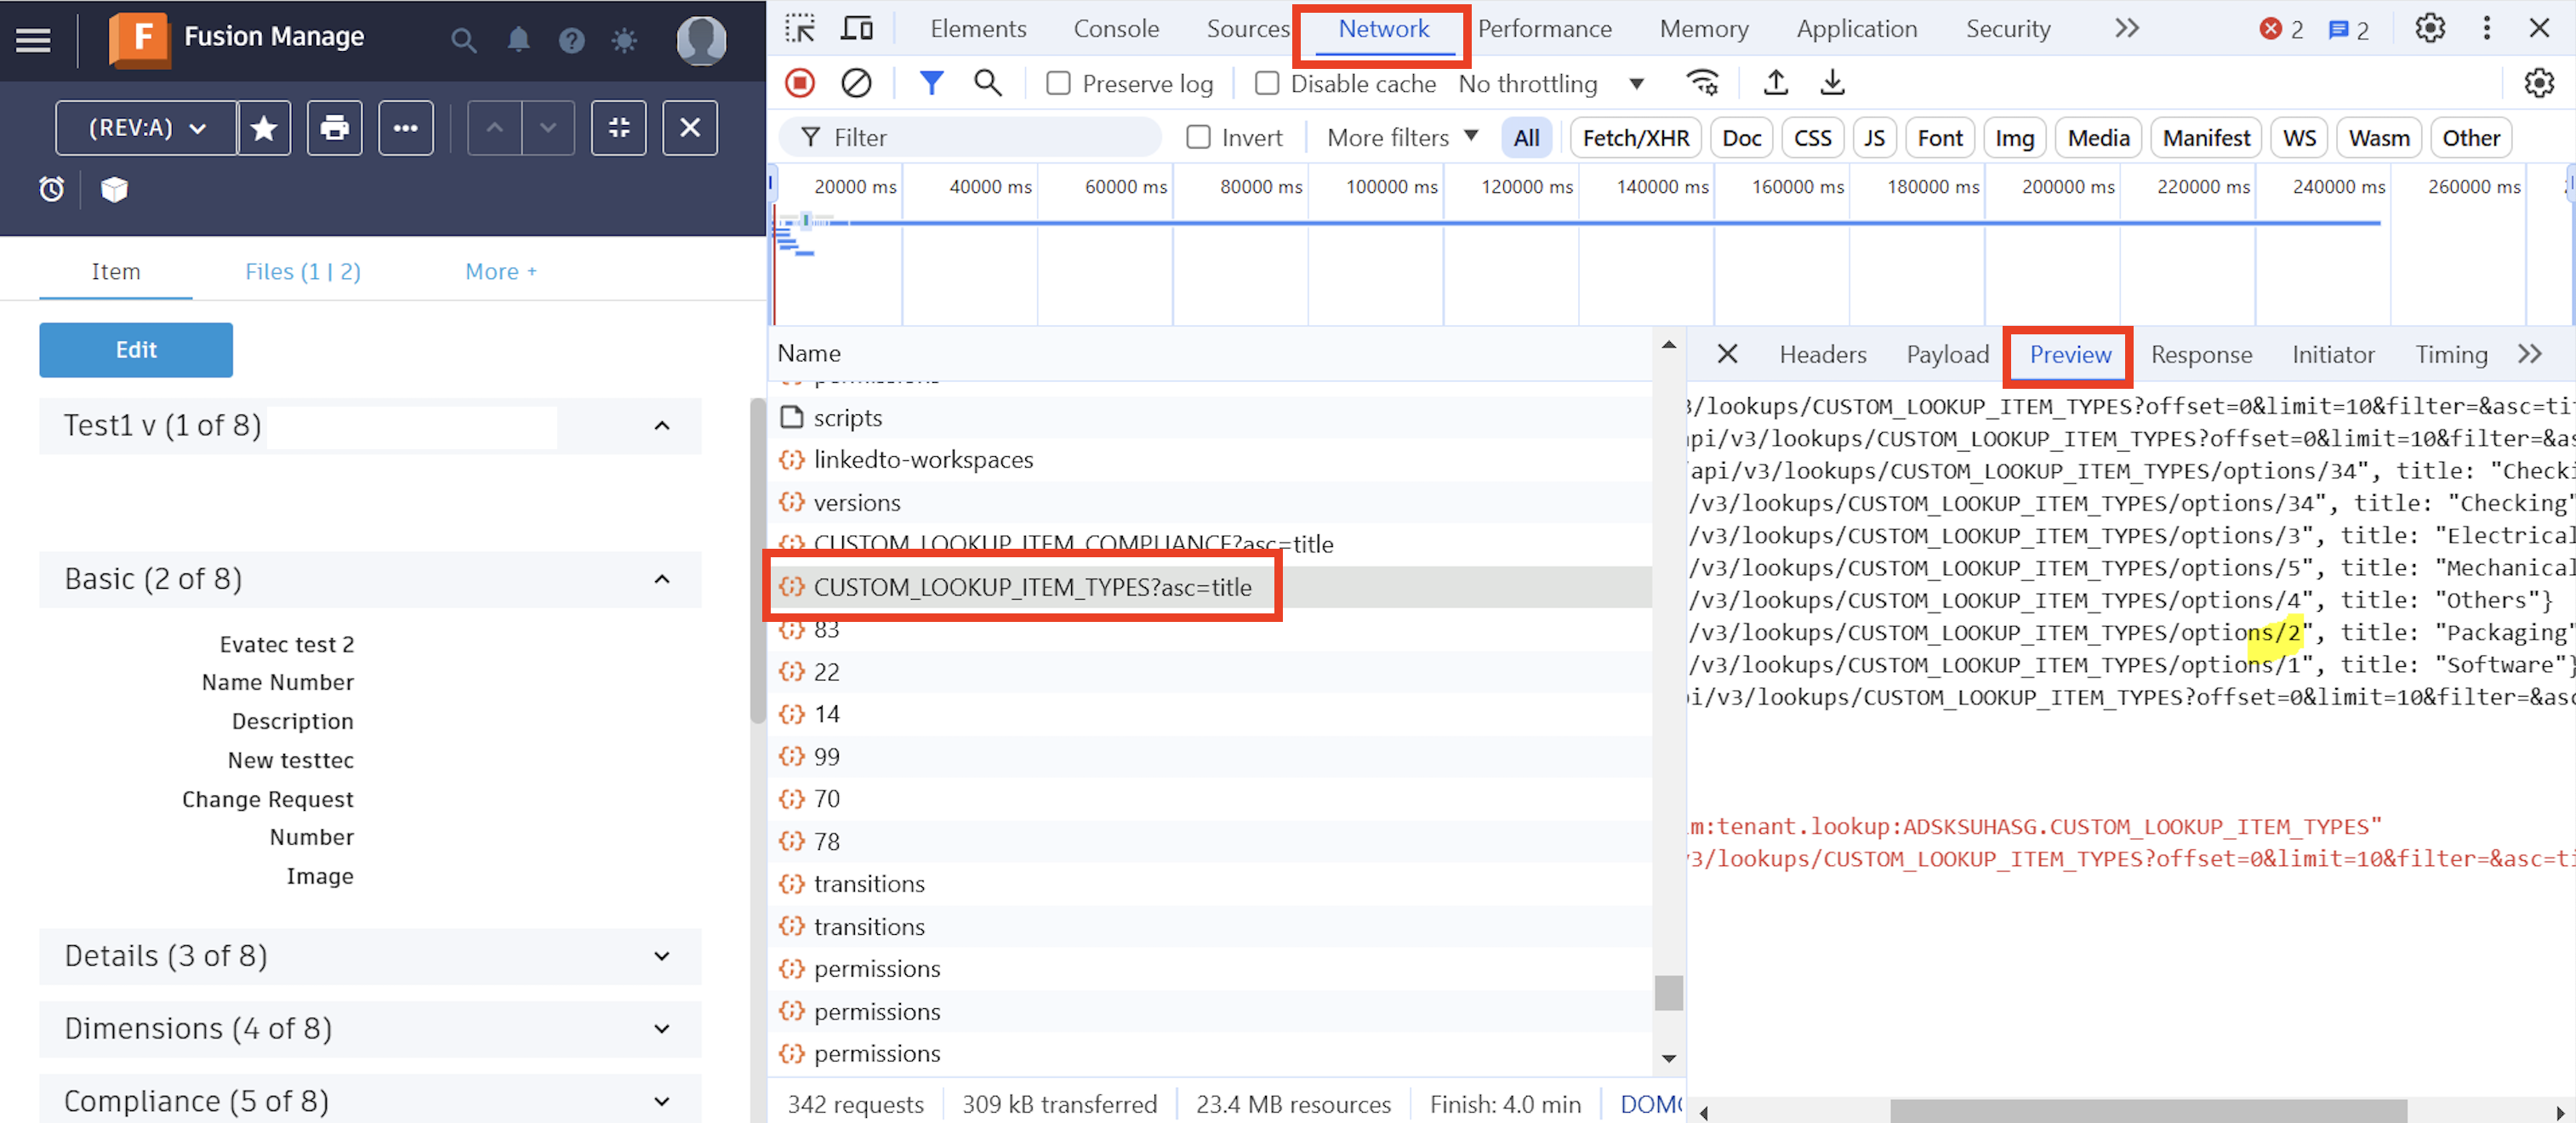2576x1123 pixels.
Task: Activate the DevTools inspect element icon
Action: pos(800,28)
